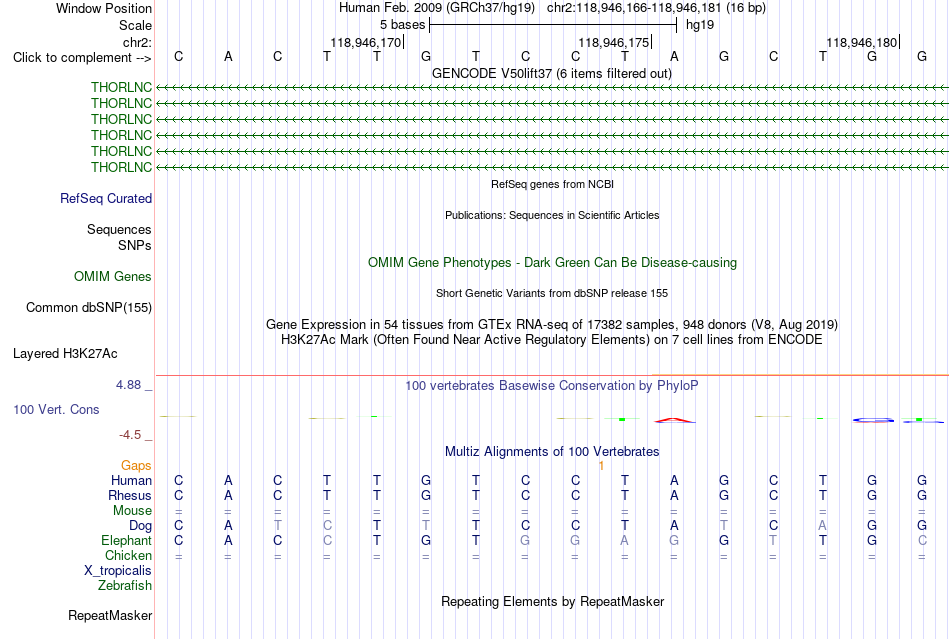Click the orange gap count '1'
This screenshot has width=950, height=639.
(601, 466)
